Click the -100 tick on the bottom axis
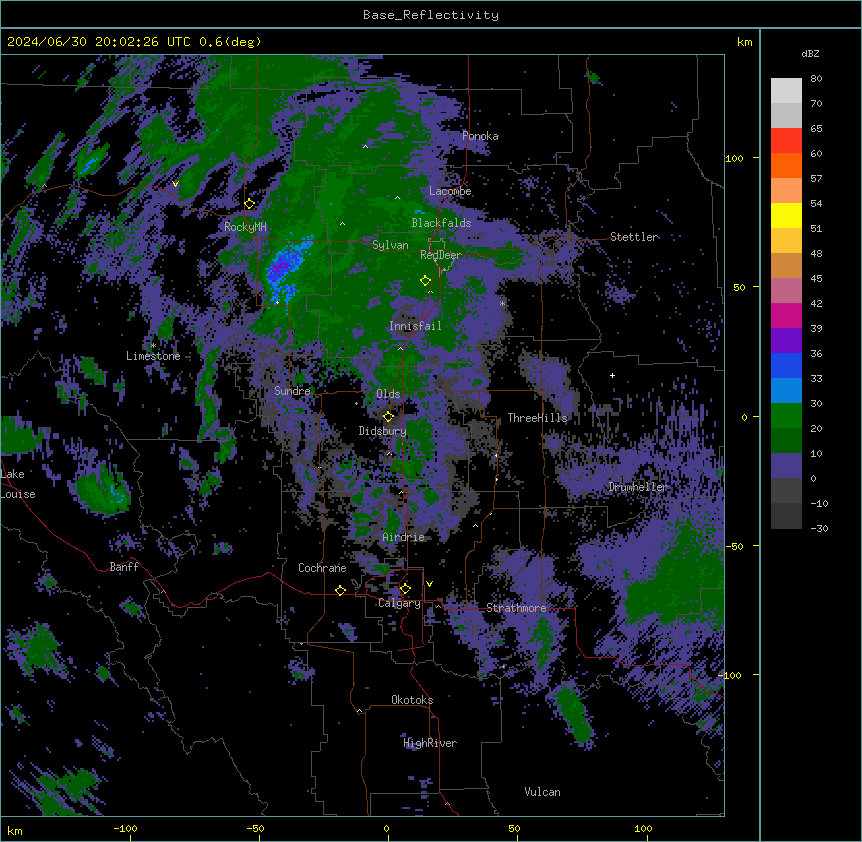Viewport: 862px width, 842px height. tap(125, 828)
